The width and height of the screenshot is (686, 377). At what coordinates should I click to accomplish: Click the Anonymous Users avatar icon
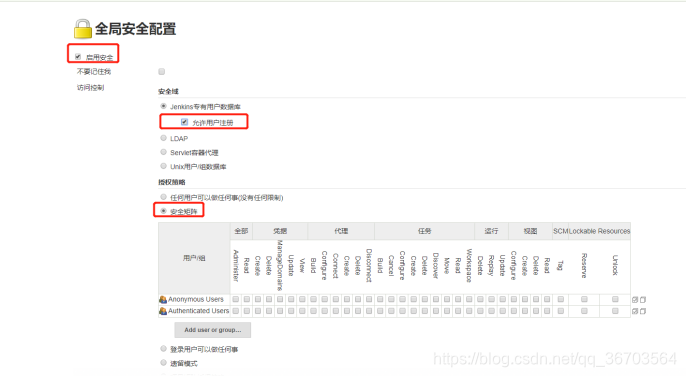163,300
